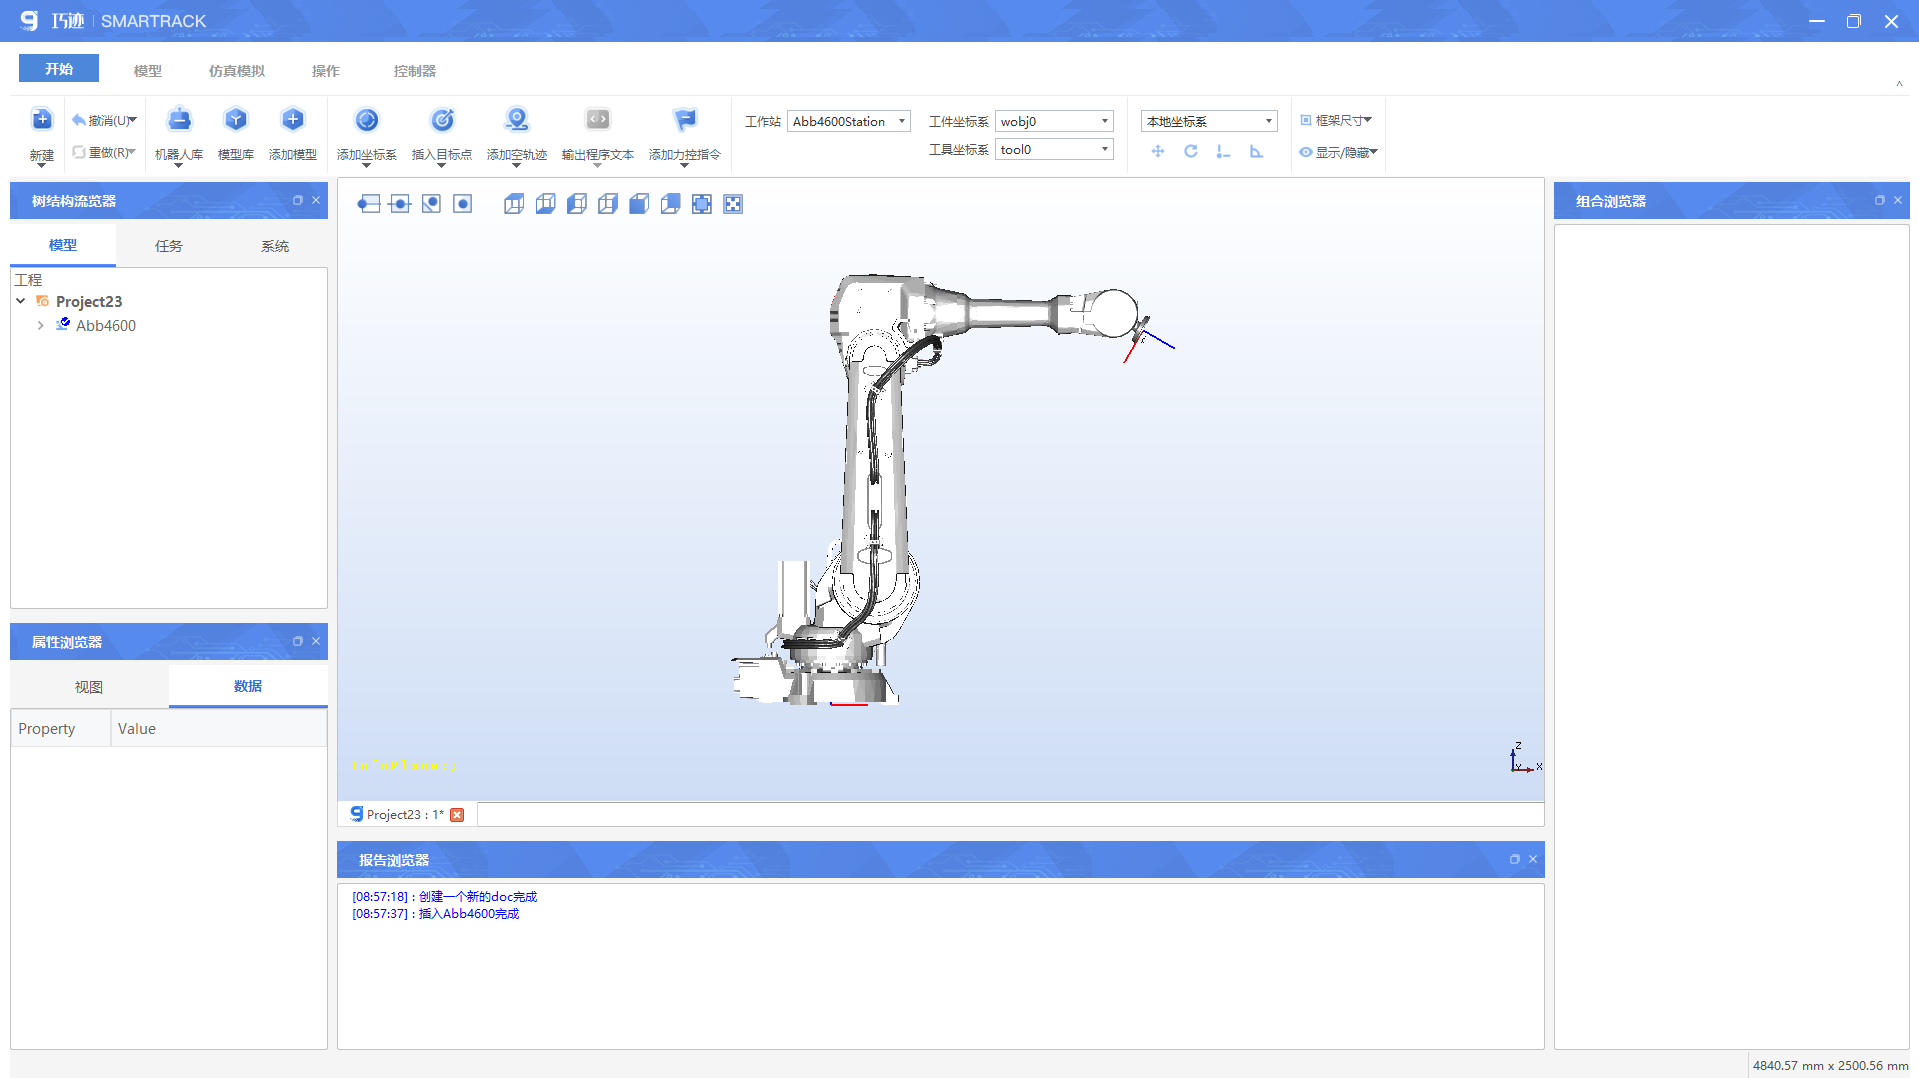Open the 显示/隐藏 show-hide menu
Image resolution: width=1919 pixels, height=1078 pixels.
[x=1338, y=152]
